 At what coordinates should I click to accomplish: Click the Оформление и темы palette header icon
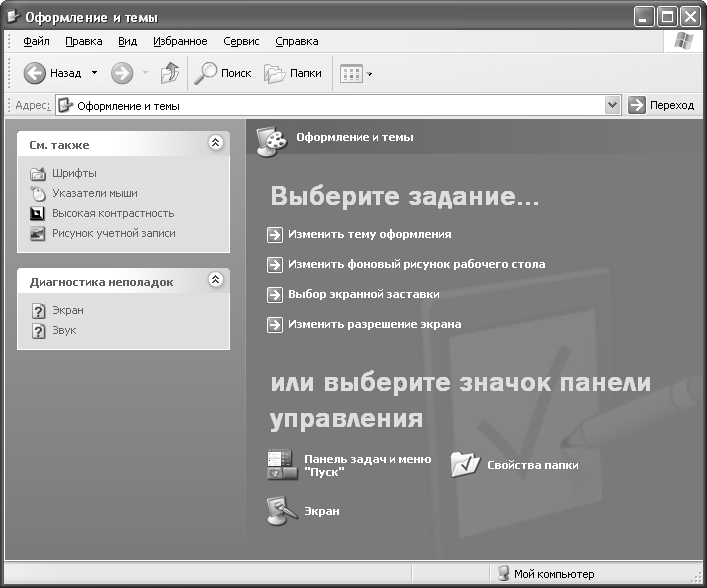271,142
